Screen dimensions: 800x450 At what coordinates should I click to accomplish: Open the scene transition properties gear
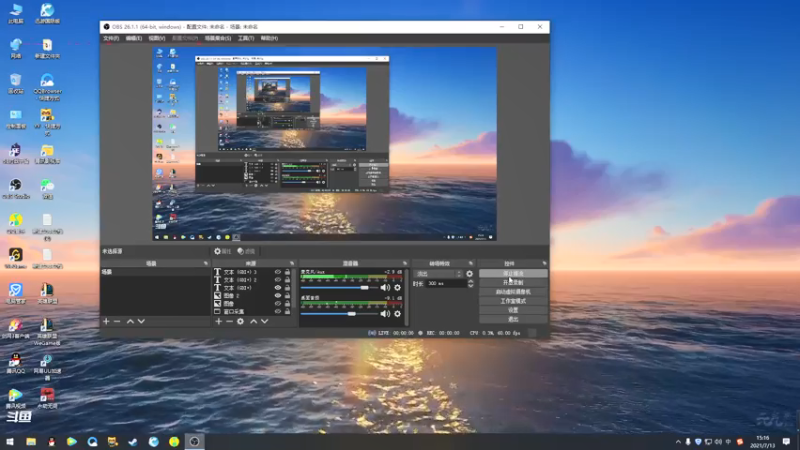470,273
